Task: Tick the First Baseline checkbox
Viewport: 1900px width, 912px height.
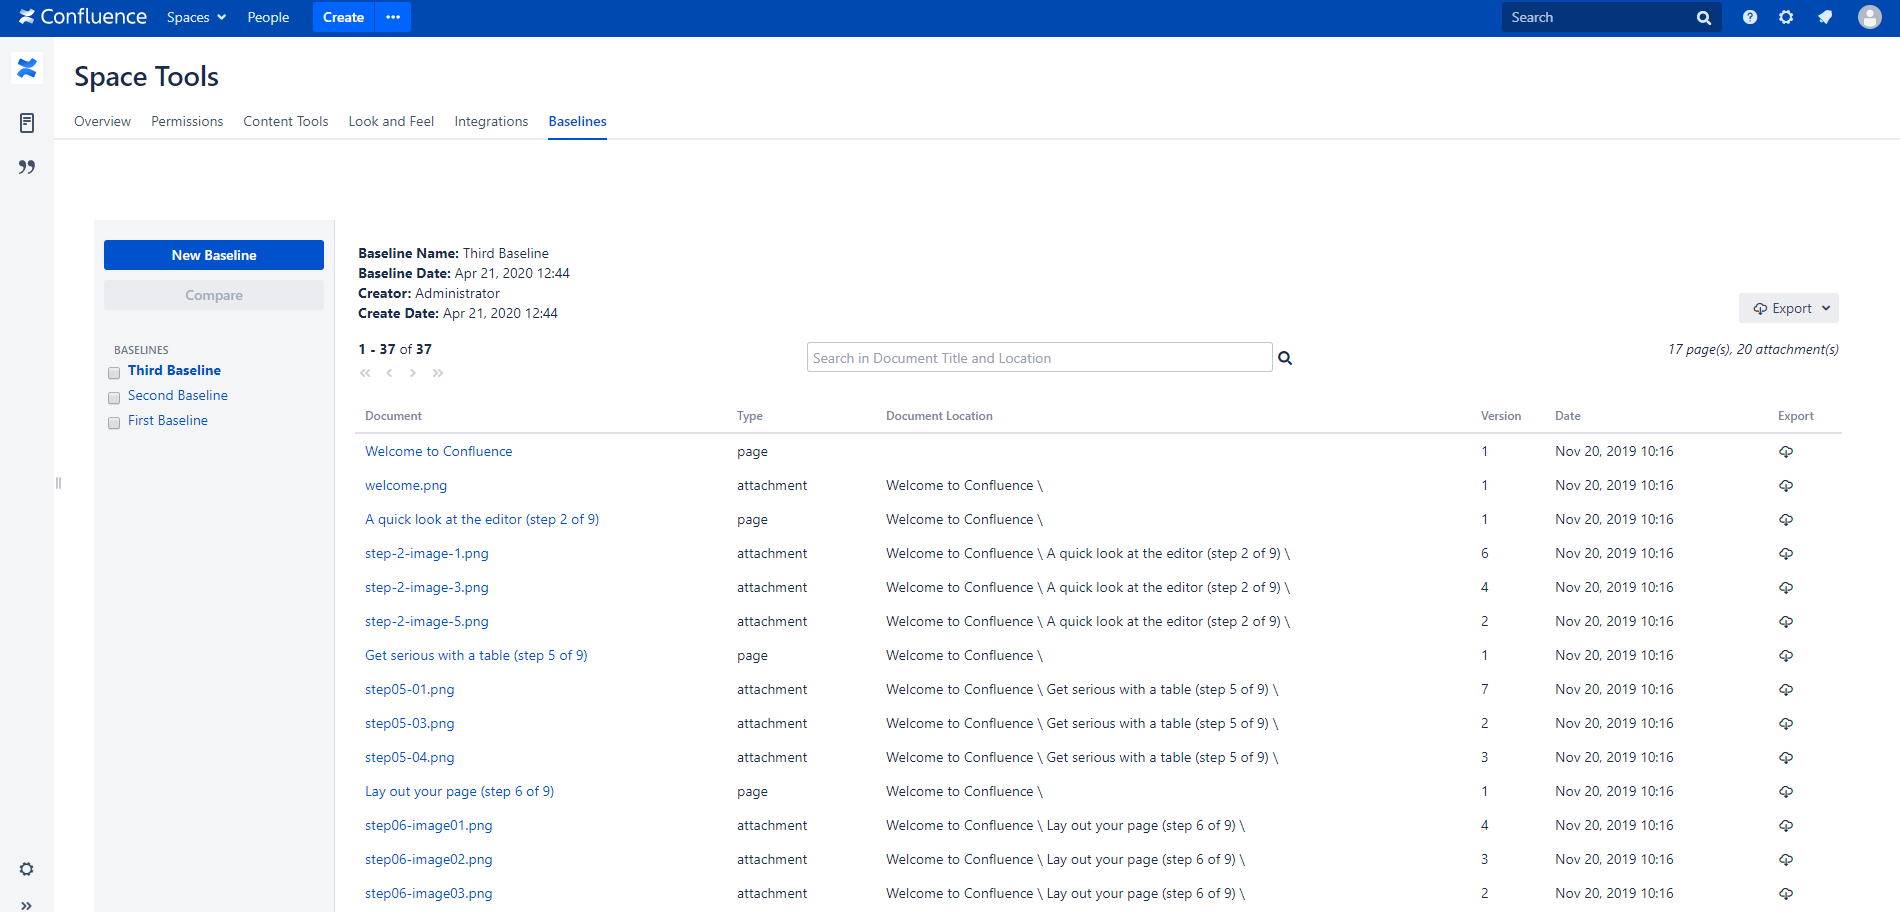Action: tap(114, 423)
